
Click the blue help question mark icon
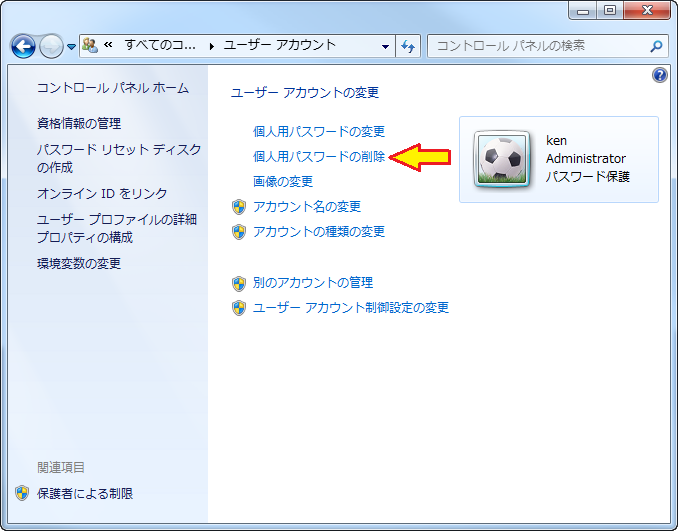[x=659, y=75]
